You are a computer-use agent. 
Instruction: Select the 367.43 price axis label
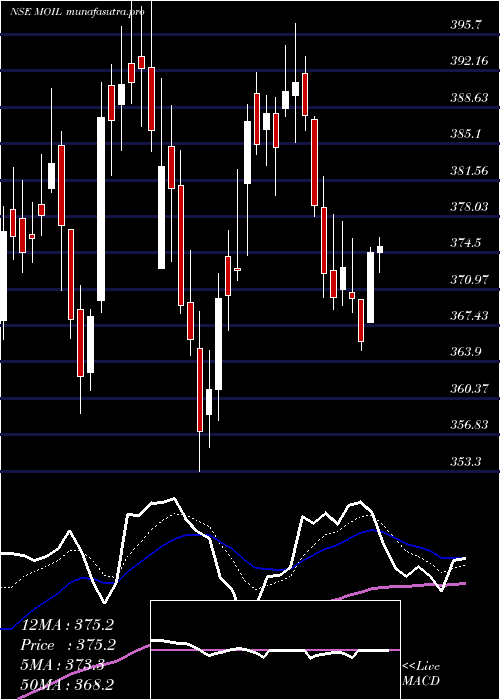(x=469, y=316)
